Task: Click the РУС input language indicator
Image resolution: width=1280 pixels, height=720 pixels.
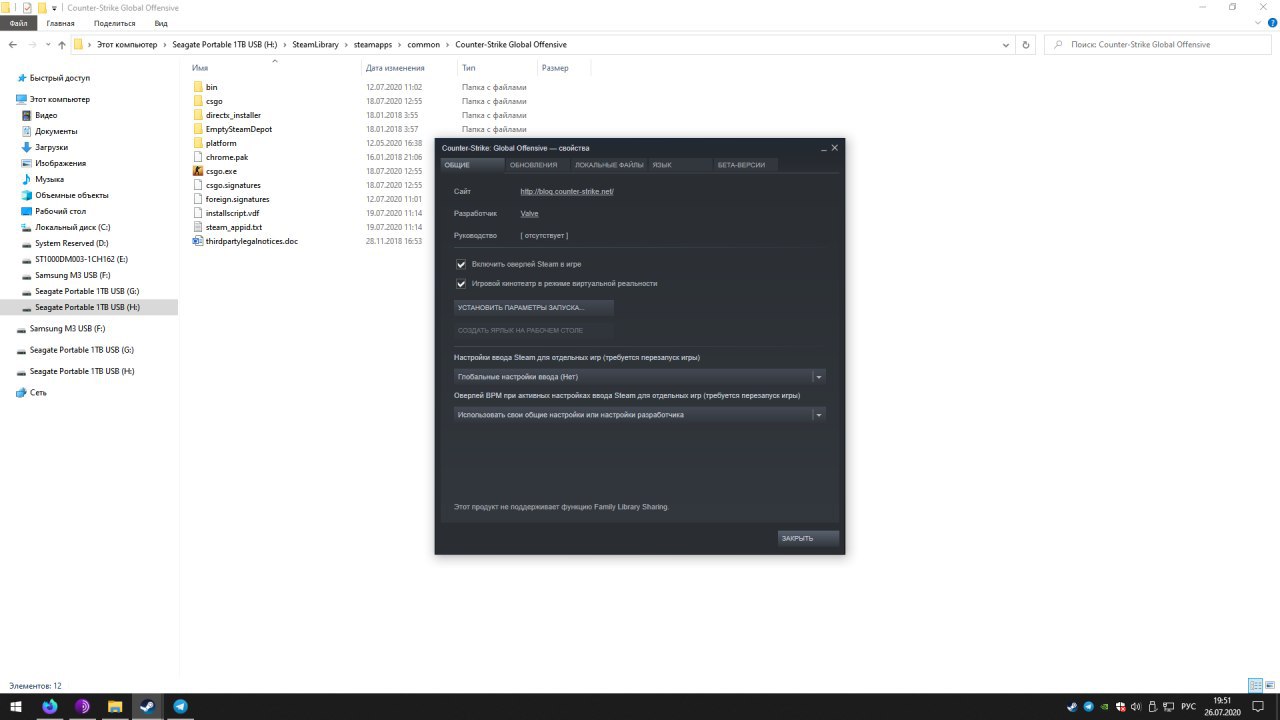Action: coord(1188,706)
